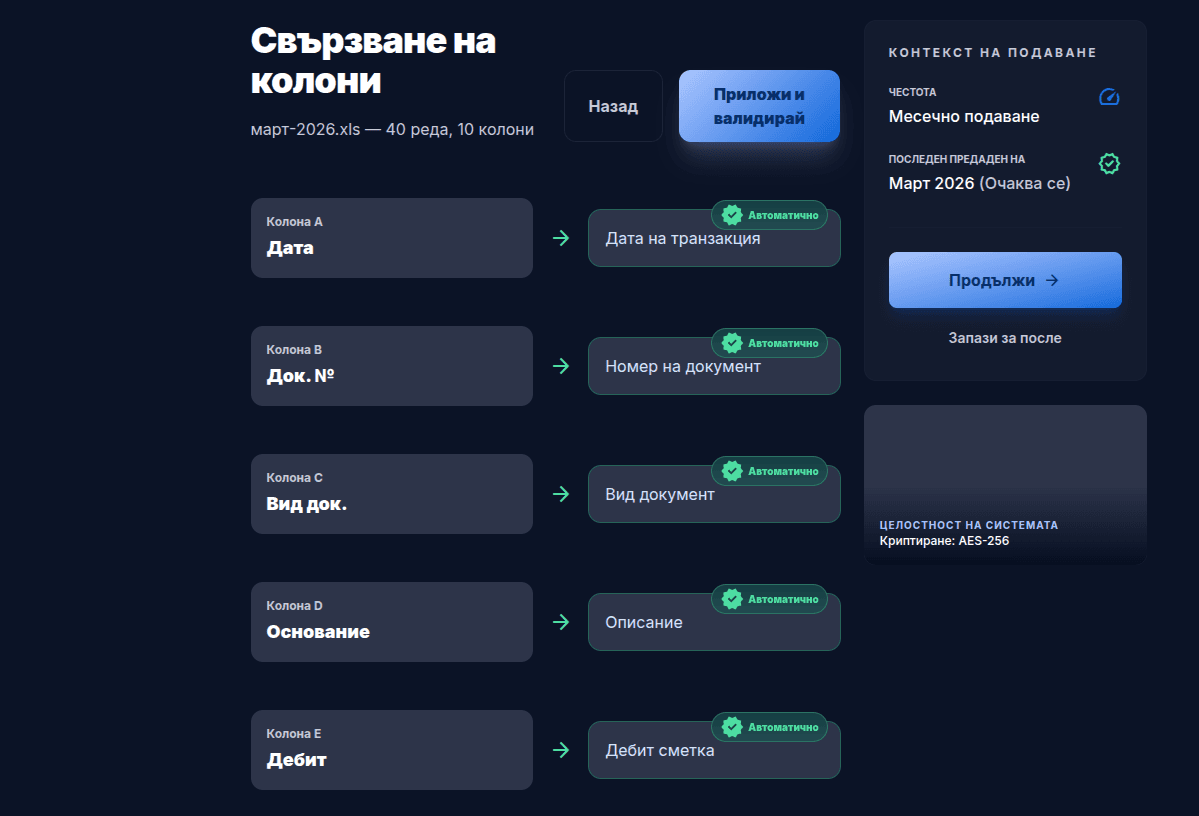Screen dimensions: 1199x816
Task: Select the Колона C Вид док. source card
Action: pos(392,494)
